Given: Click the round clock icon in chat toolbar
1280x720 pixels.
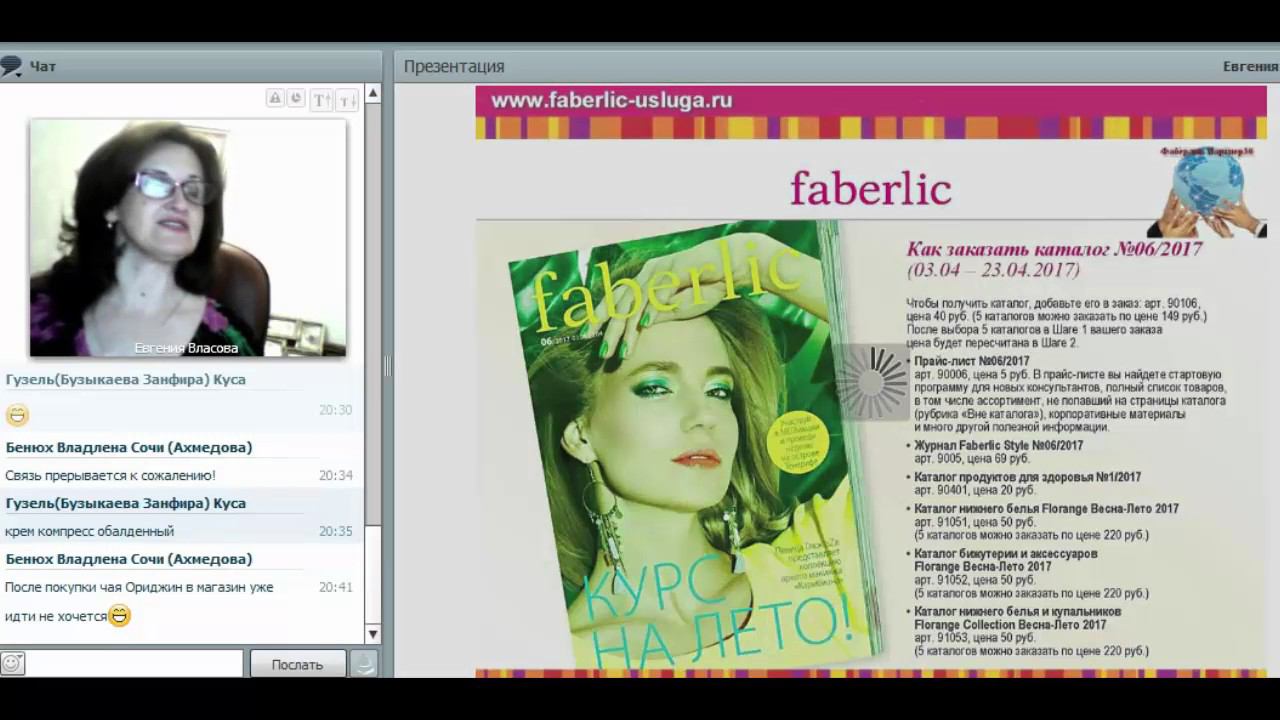Looking at the screenshot, I should click(296, 98).
